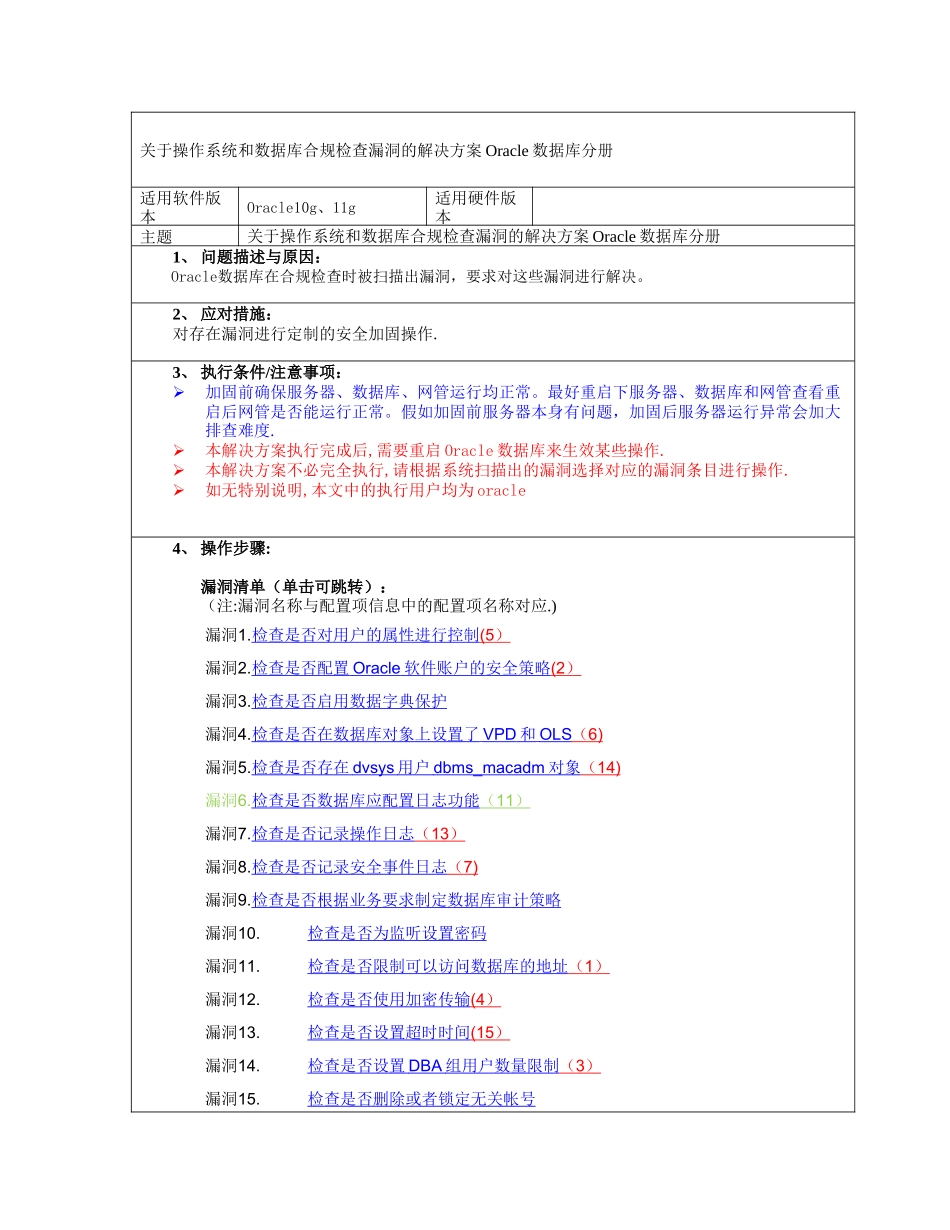
Task: Click the red note about 重启 Oracle 数据库
Action: coord(435,451)
